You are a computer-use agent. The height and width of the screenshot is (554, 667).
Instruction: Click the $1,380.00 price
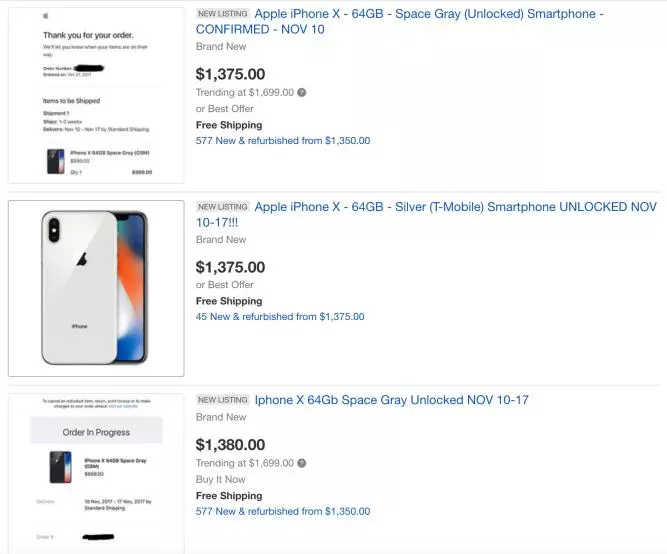[230, 445]
